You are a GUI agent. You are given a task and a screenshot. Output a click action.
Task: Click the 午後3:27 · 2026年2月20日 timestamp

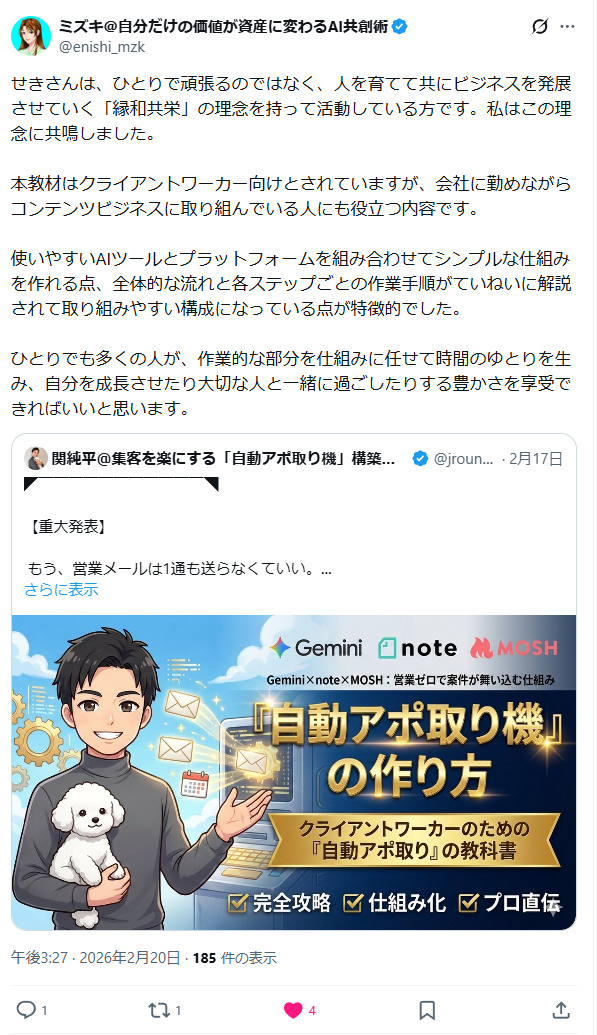(96, 958)
